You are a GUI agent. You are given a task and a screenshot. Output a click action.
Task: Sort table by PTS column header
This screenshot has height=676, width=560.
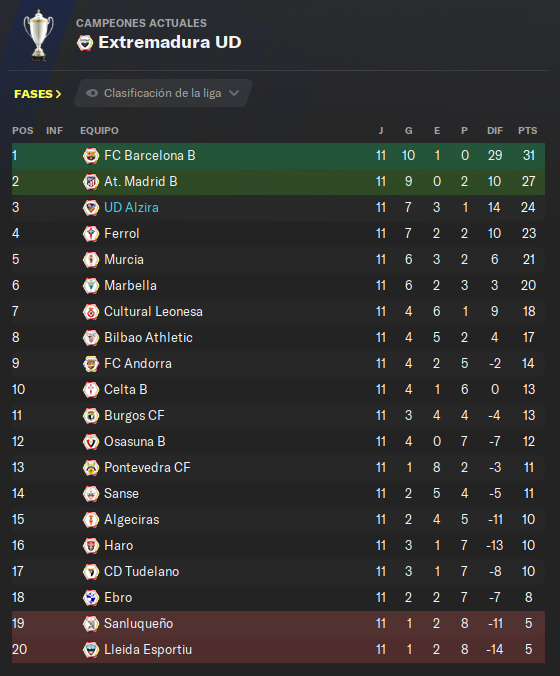point(528,131)
